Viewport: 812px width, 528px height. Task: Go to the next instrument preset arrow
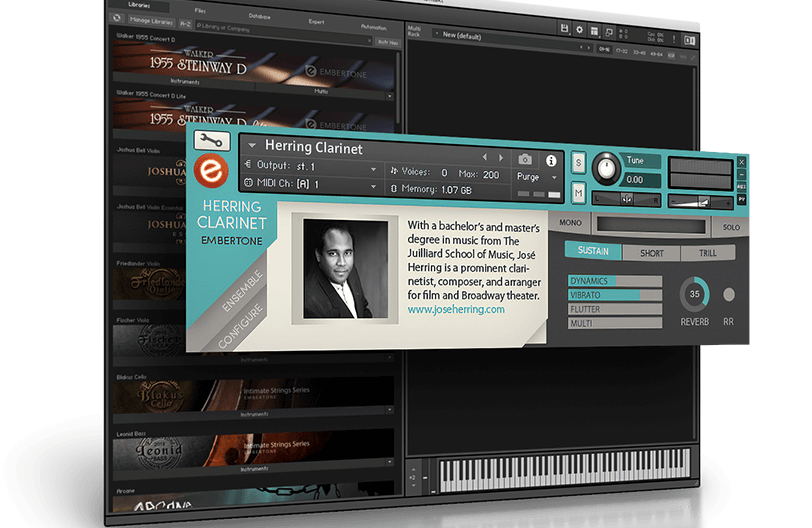point(501,157)
